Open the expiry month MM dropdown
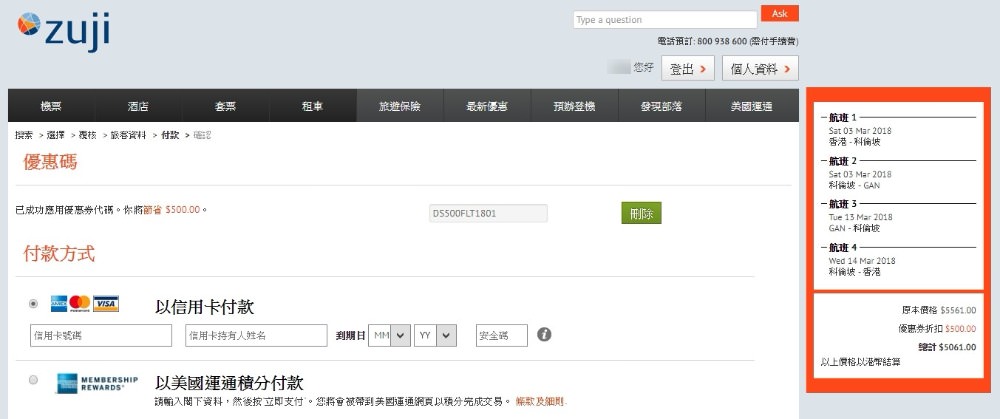Viewport: 1000px width, 419px height. 390,335
